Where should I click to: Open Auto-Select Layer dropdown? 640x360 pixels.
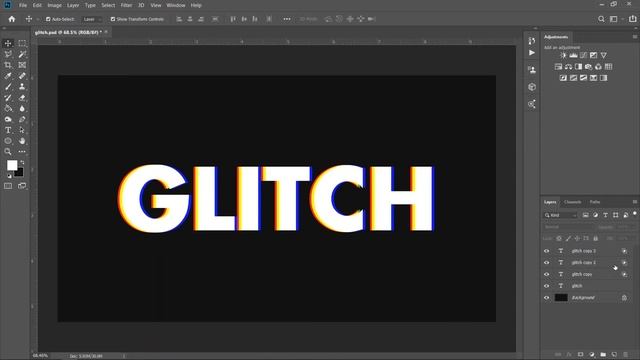(92, 19)
